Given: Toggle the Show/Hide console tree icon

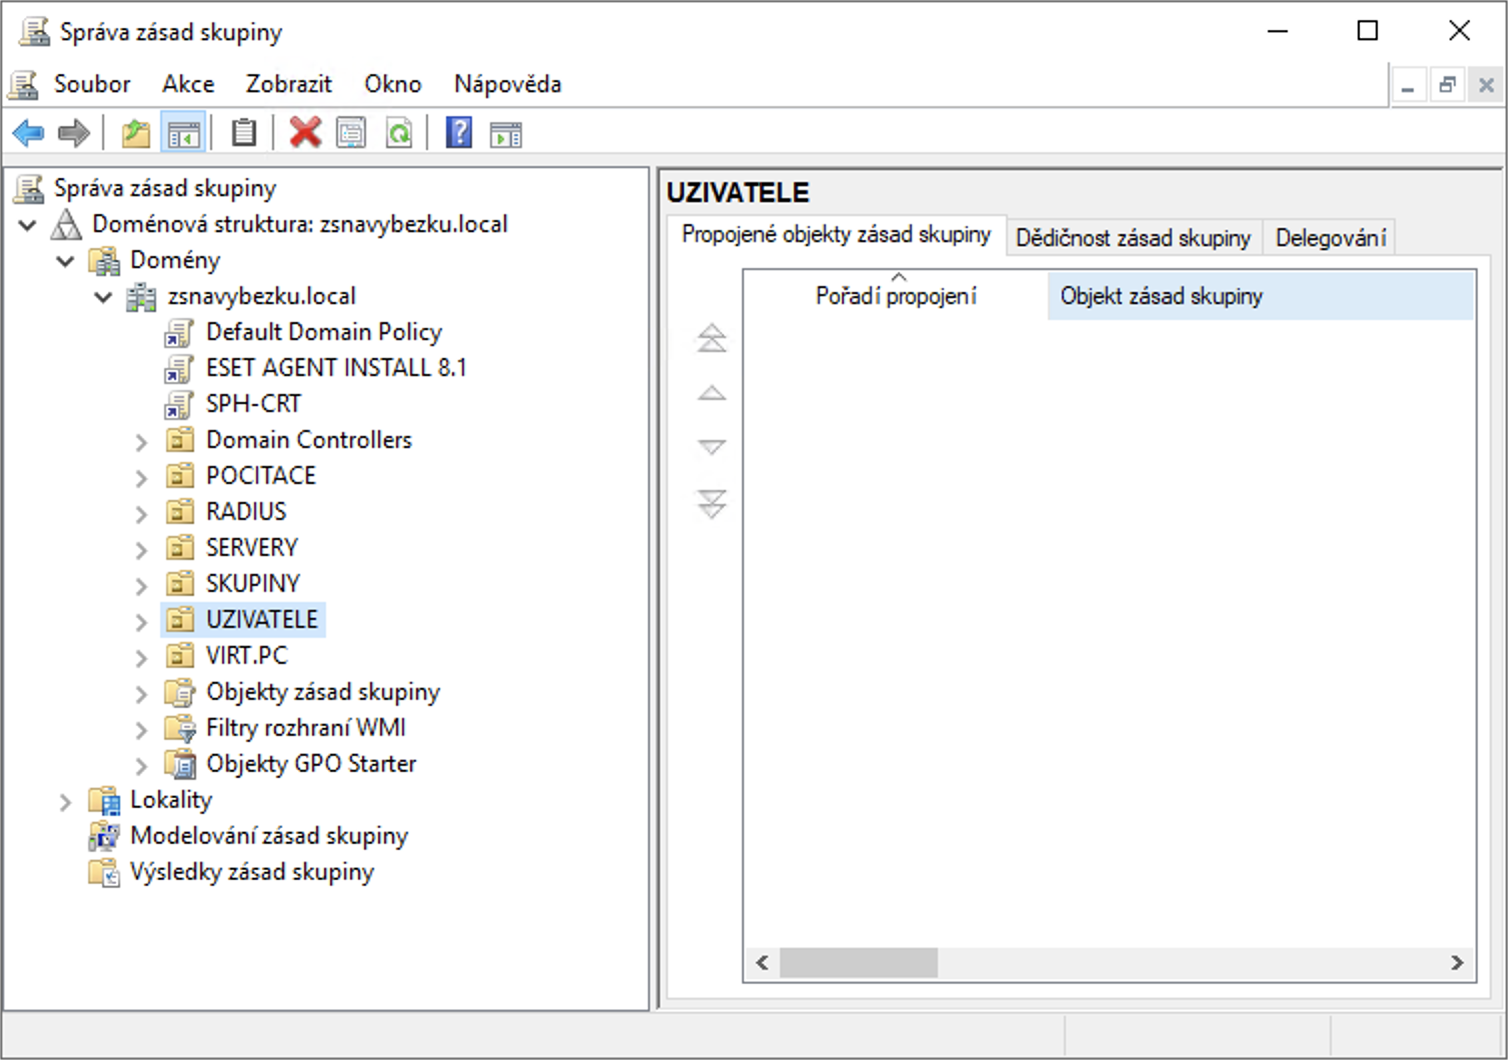Looking at the screenshot, I should click(183, 133).
